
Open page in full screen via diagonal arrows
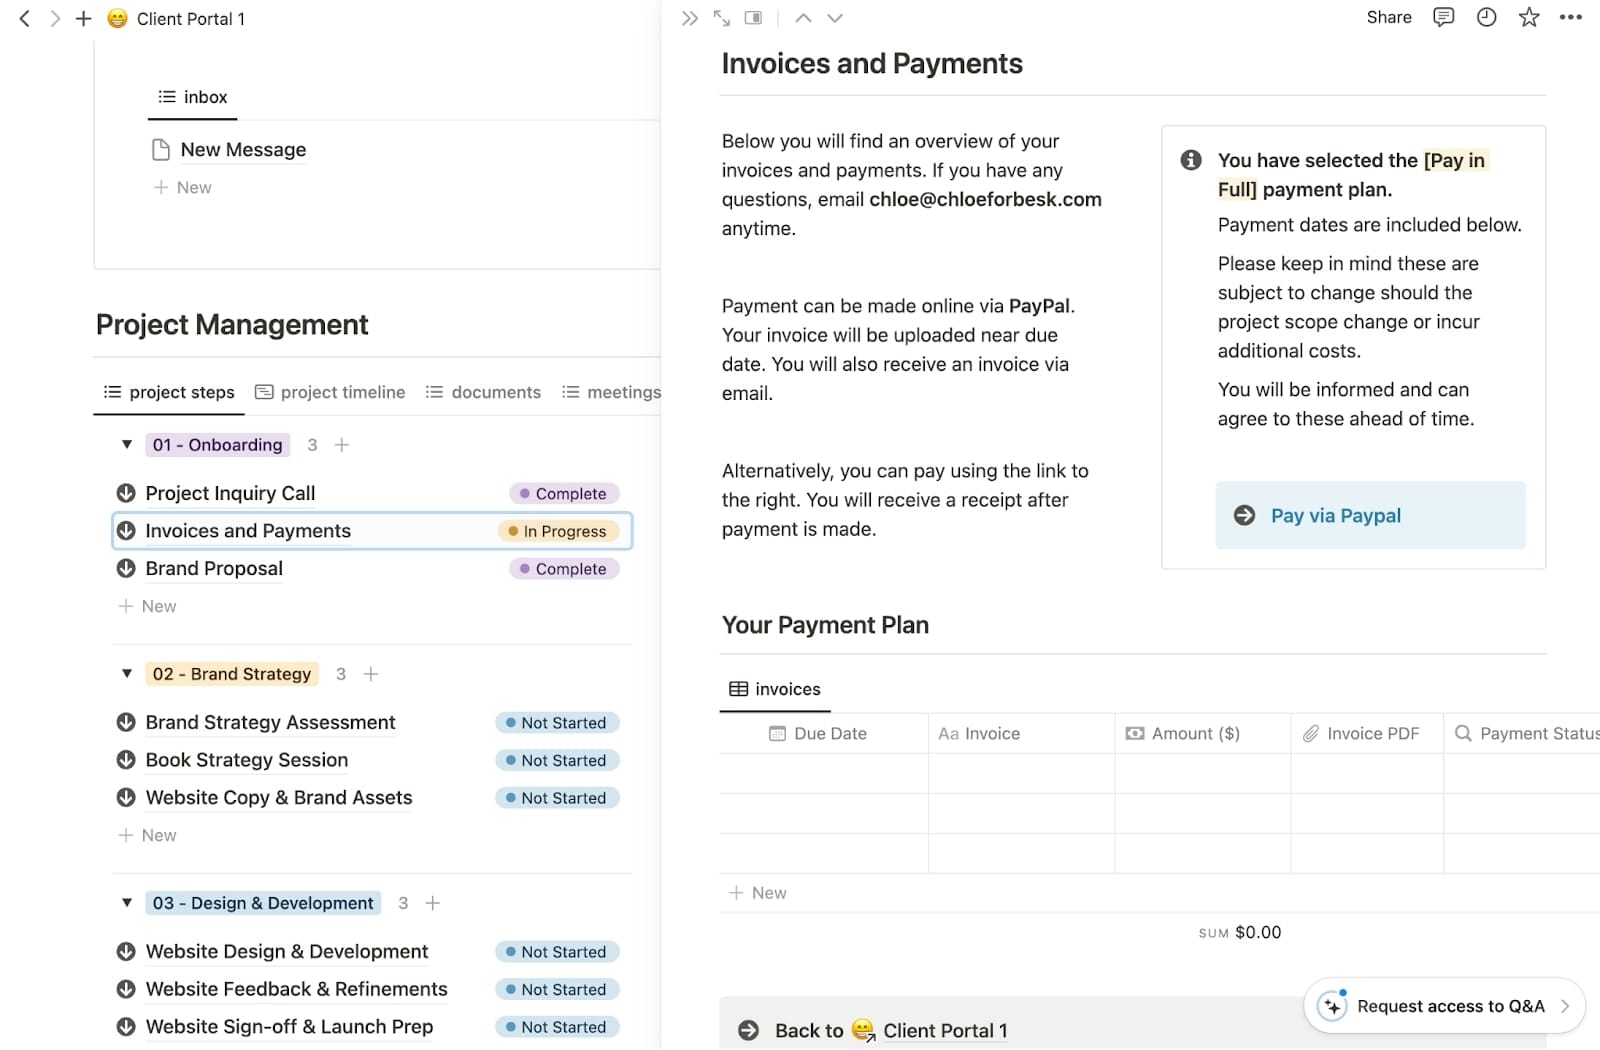click(x=721, y=18)
